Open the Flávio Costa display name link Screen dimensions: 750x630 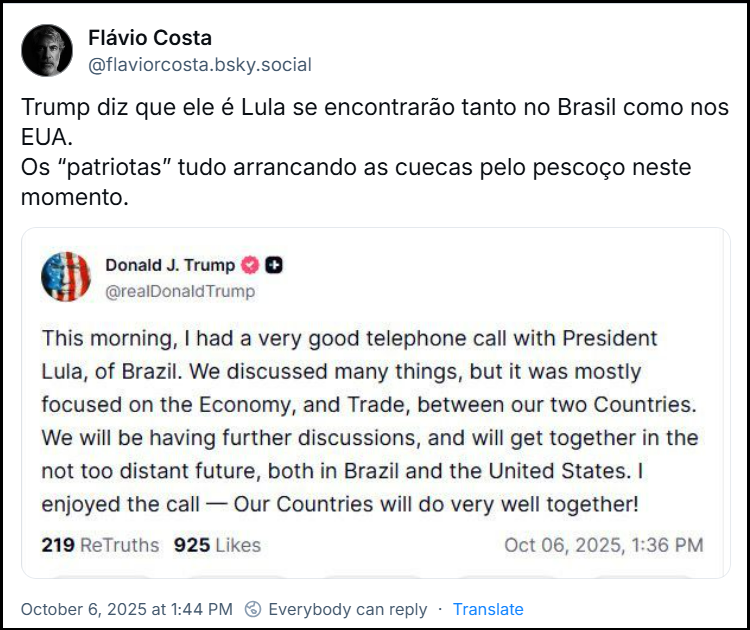point(150,38)
